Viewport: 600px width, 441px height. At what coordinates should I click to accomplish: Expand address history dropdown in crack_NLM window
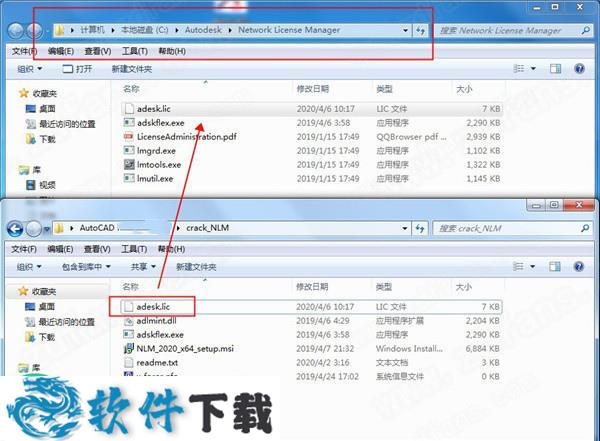(405, 229)
